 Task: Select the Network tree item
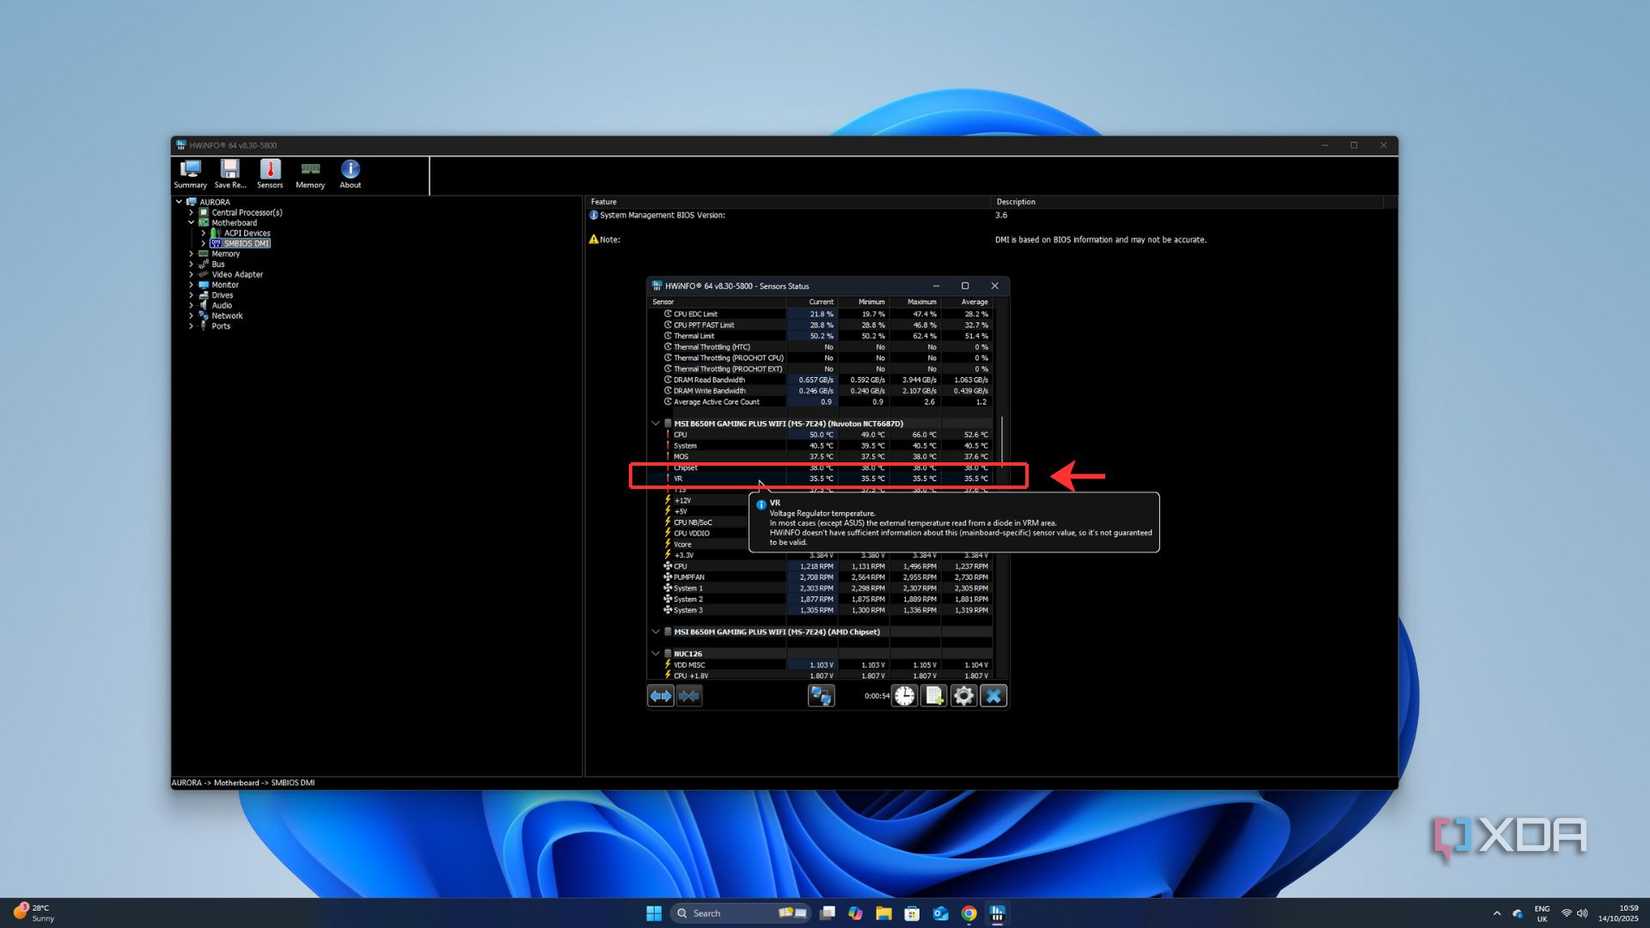(226, 316)
